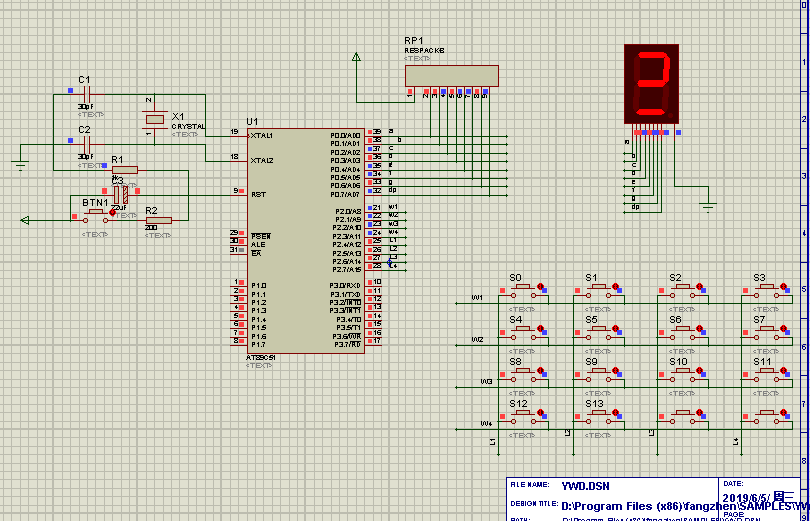Image resolution: width=810 pixels, height=521 pixels.
Task: Click the P0.7/AD7 pin label
Action: point(345,195)
